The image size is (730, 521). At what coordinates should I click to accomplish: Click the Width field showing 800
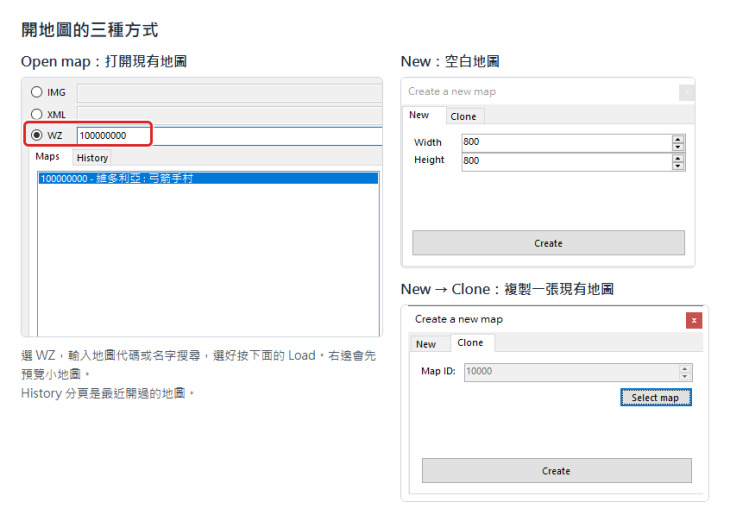tap(567, 142)
